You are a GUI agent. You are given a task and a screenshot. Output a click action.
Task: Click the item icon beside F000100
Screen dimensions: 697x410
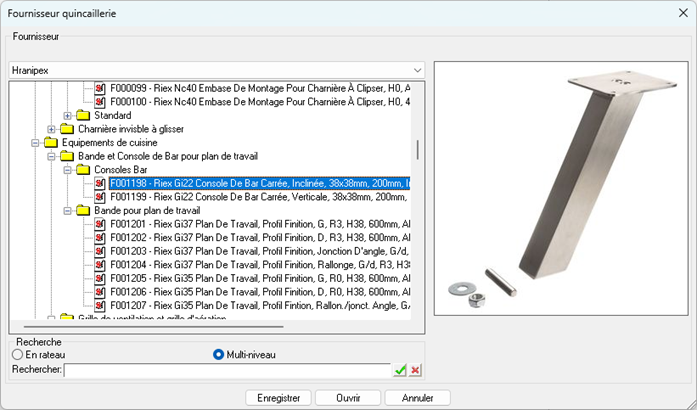coord(100,102)
